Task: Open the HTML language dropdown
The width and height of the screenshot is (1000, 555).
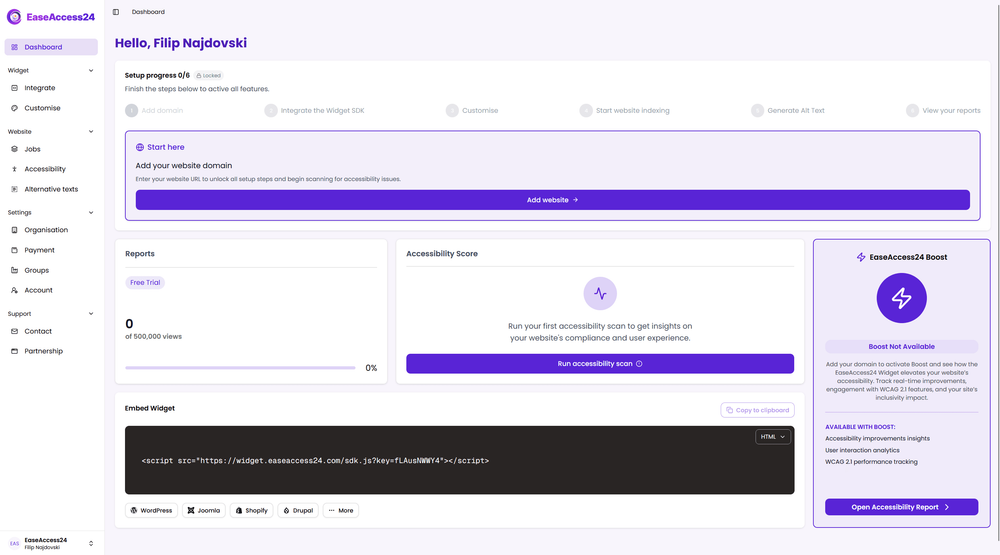Action: [x=773, y=437]
